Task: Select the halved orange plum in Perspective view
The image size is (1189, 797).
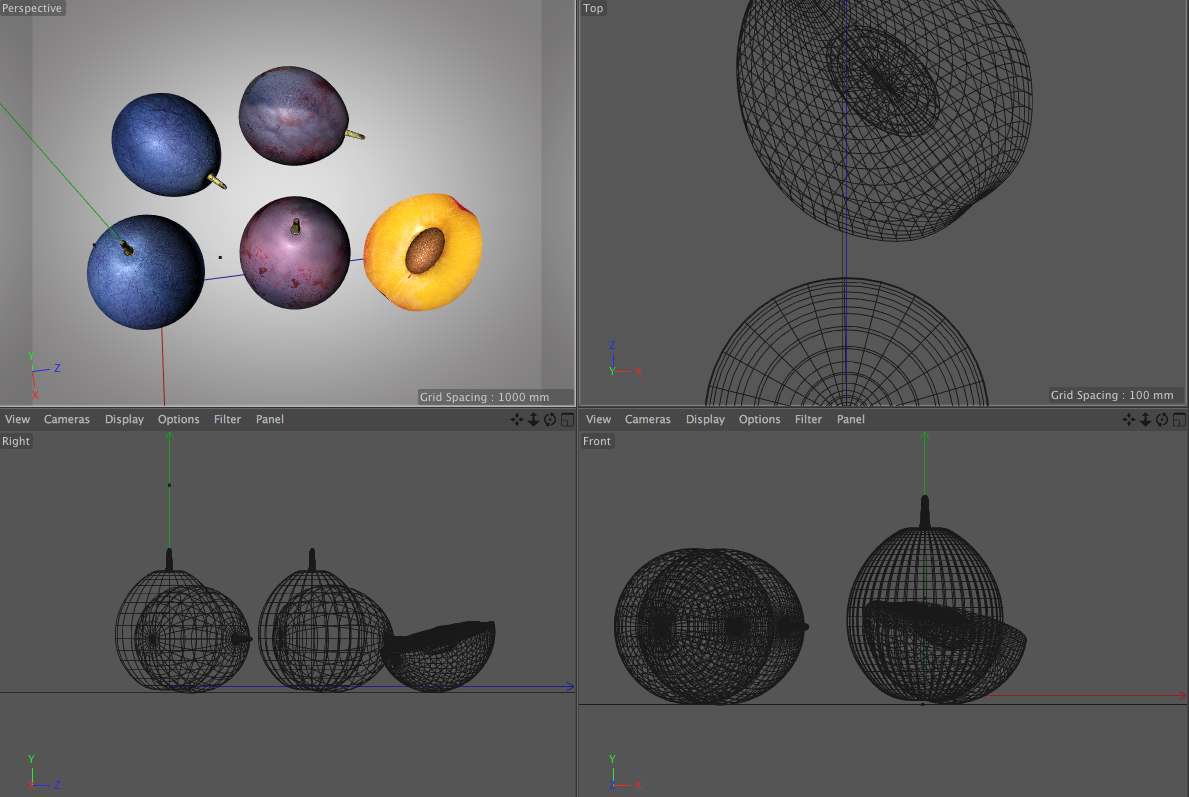Action: (423, 252)
